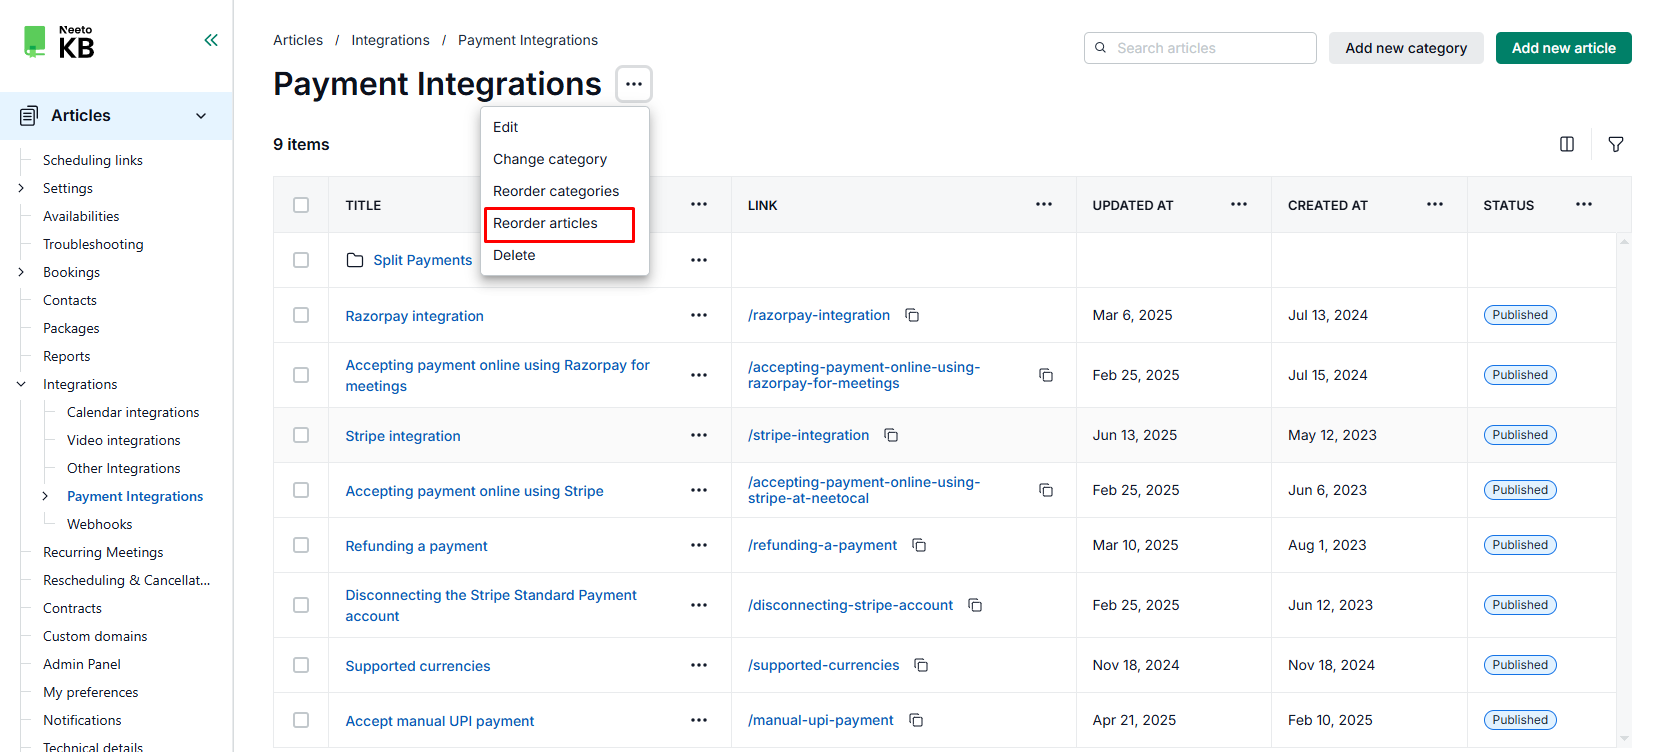Viewport: 1663px width, 752px height.
Task: Select Edit from the category menu
Action: (x=565, y=127)
